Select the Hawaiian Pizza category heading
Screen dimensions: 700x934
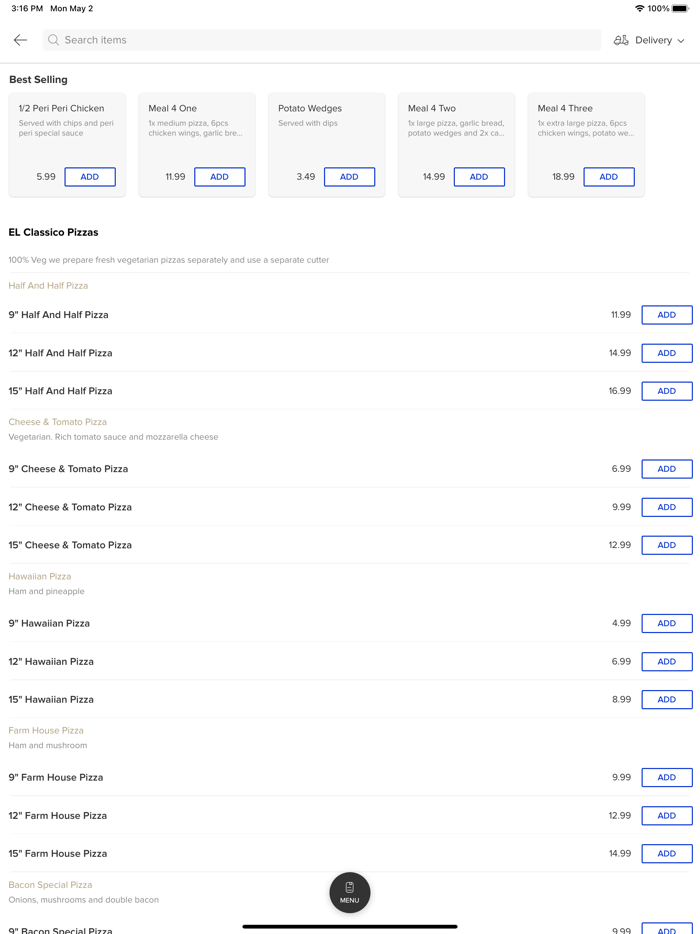[x=40, y=577]
